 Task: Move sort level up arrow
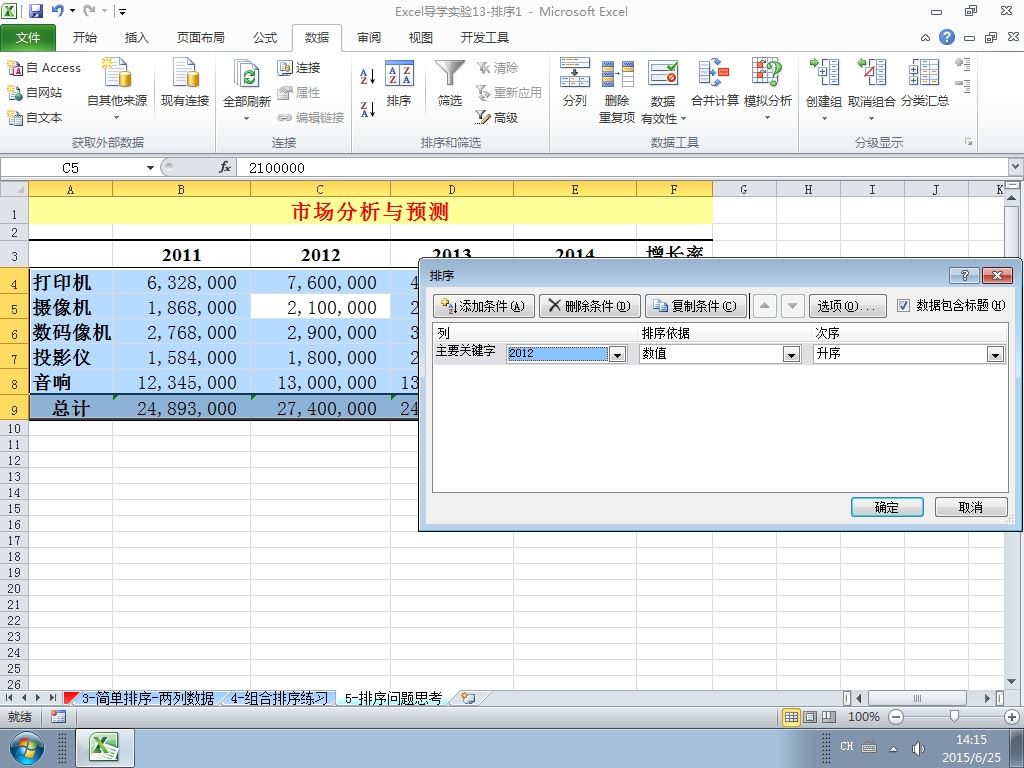(764, 306)
